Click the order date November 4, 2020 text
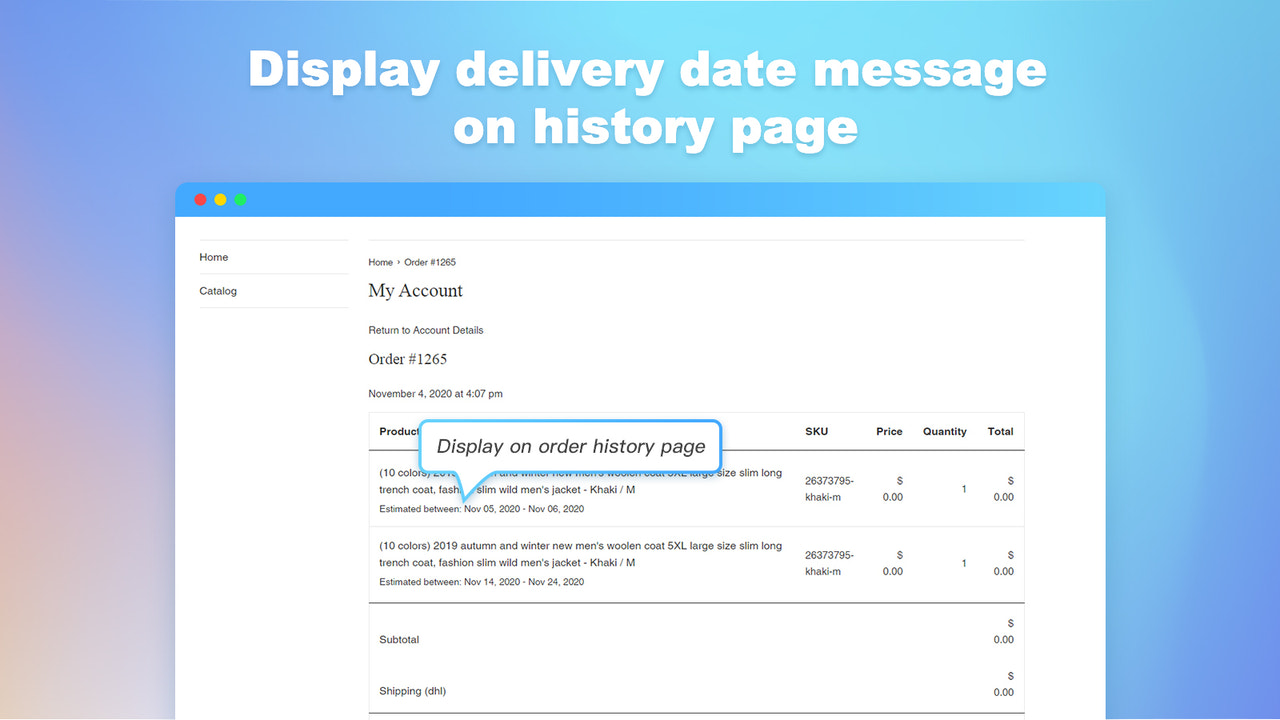 [x=435, y=393]
